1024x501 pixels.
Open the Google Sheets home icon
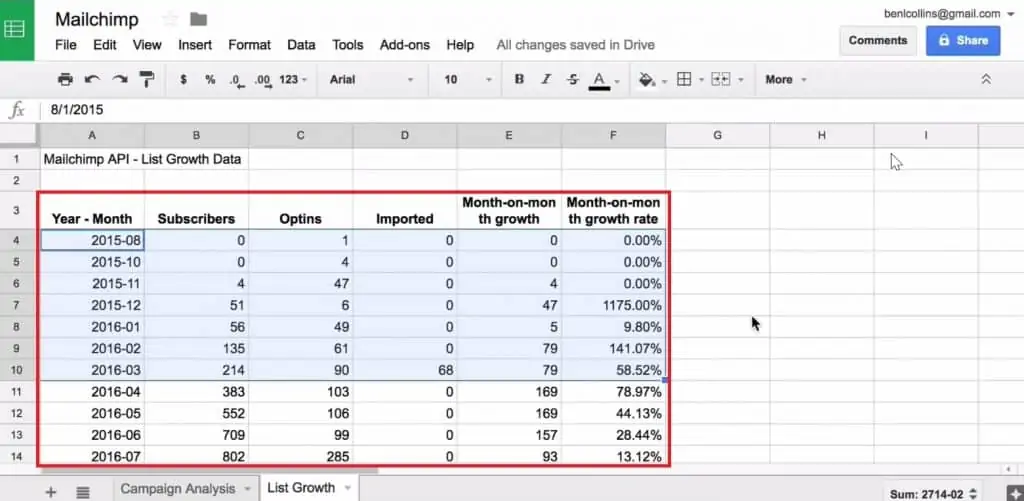click(15, 29)
